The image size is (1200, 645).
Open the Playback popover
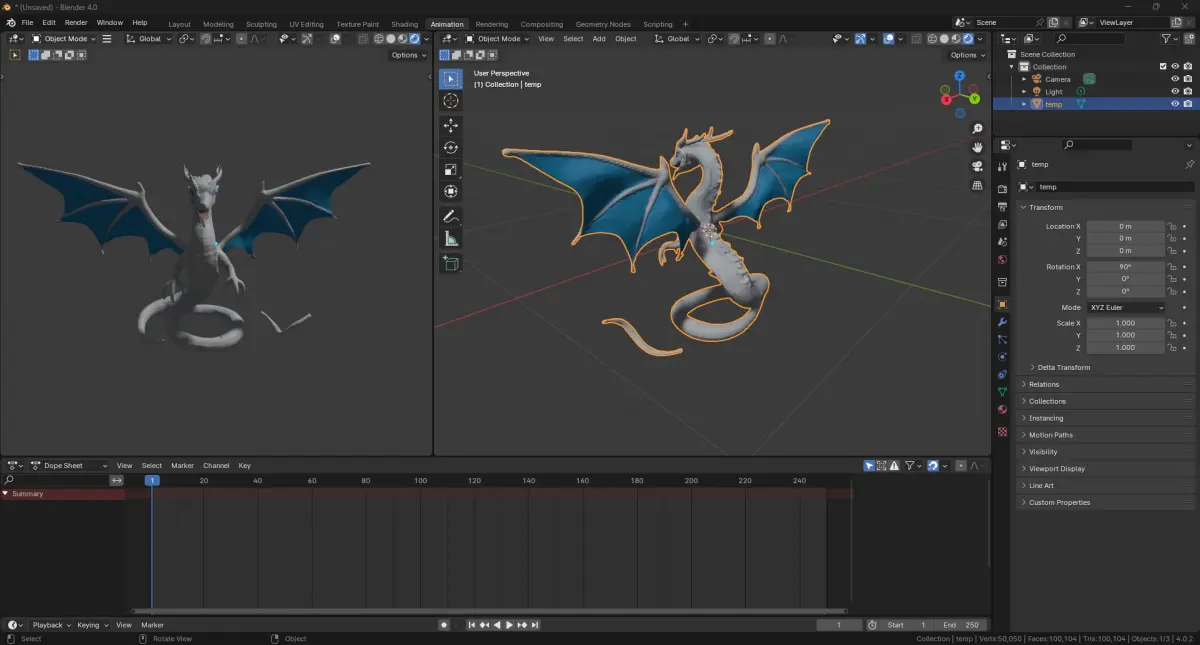[50, 625]
